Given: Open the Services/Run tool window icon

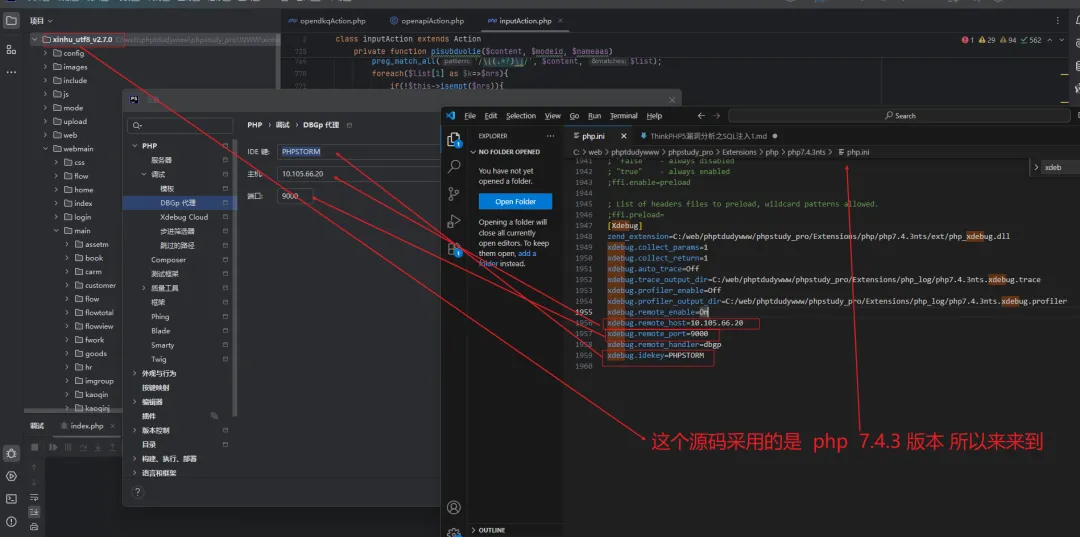Looking at the screenshot, I should (11, 476).
